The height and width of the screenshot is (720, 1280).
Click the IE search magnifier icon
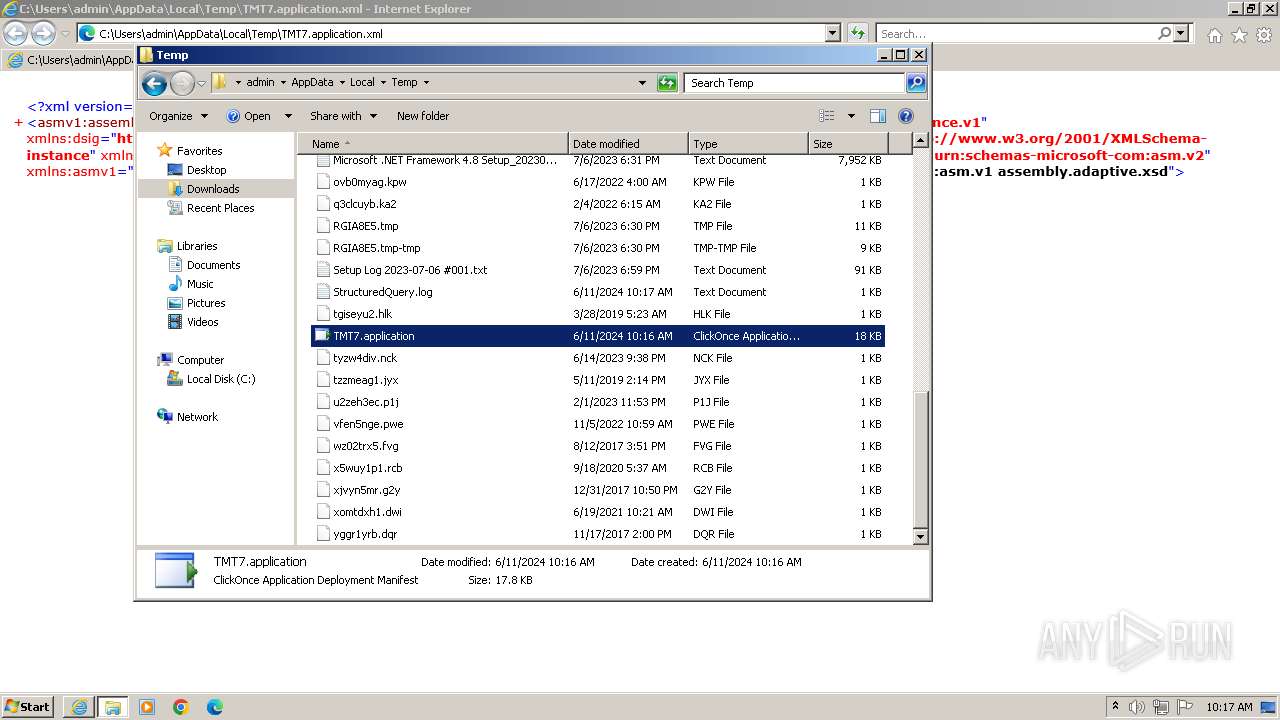click(x=1164, y=33)
